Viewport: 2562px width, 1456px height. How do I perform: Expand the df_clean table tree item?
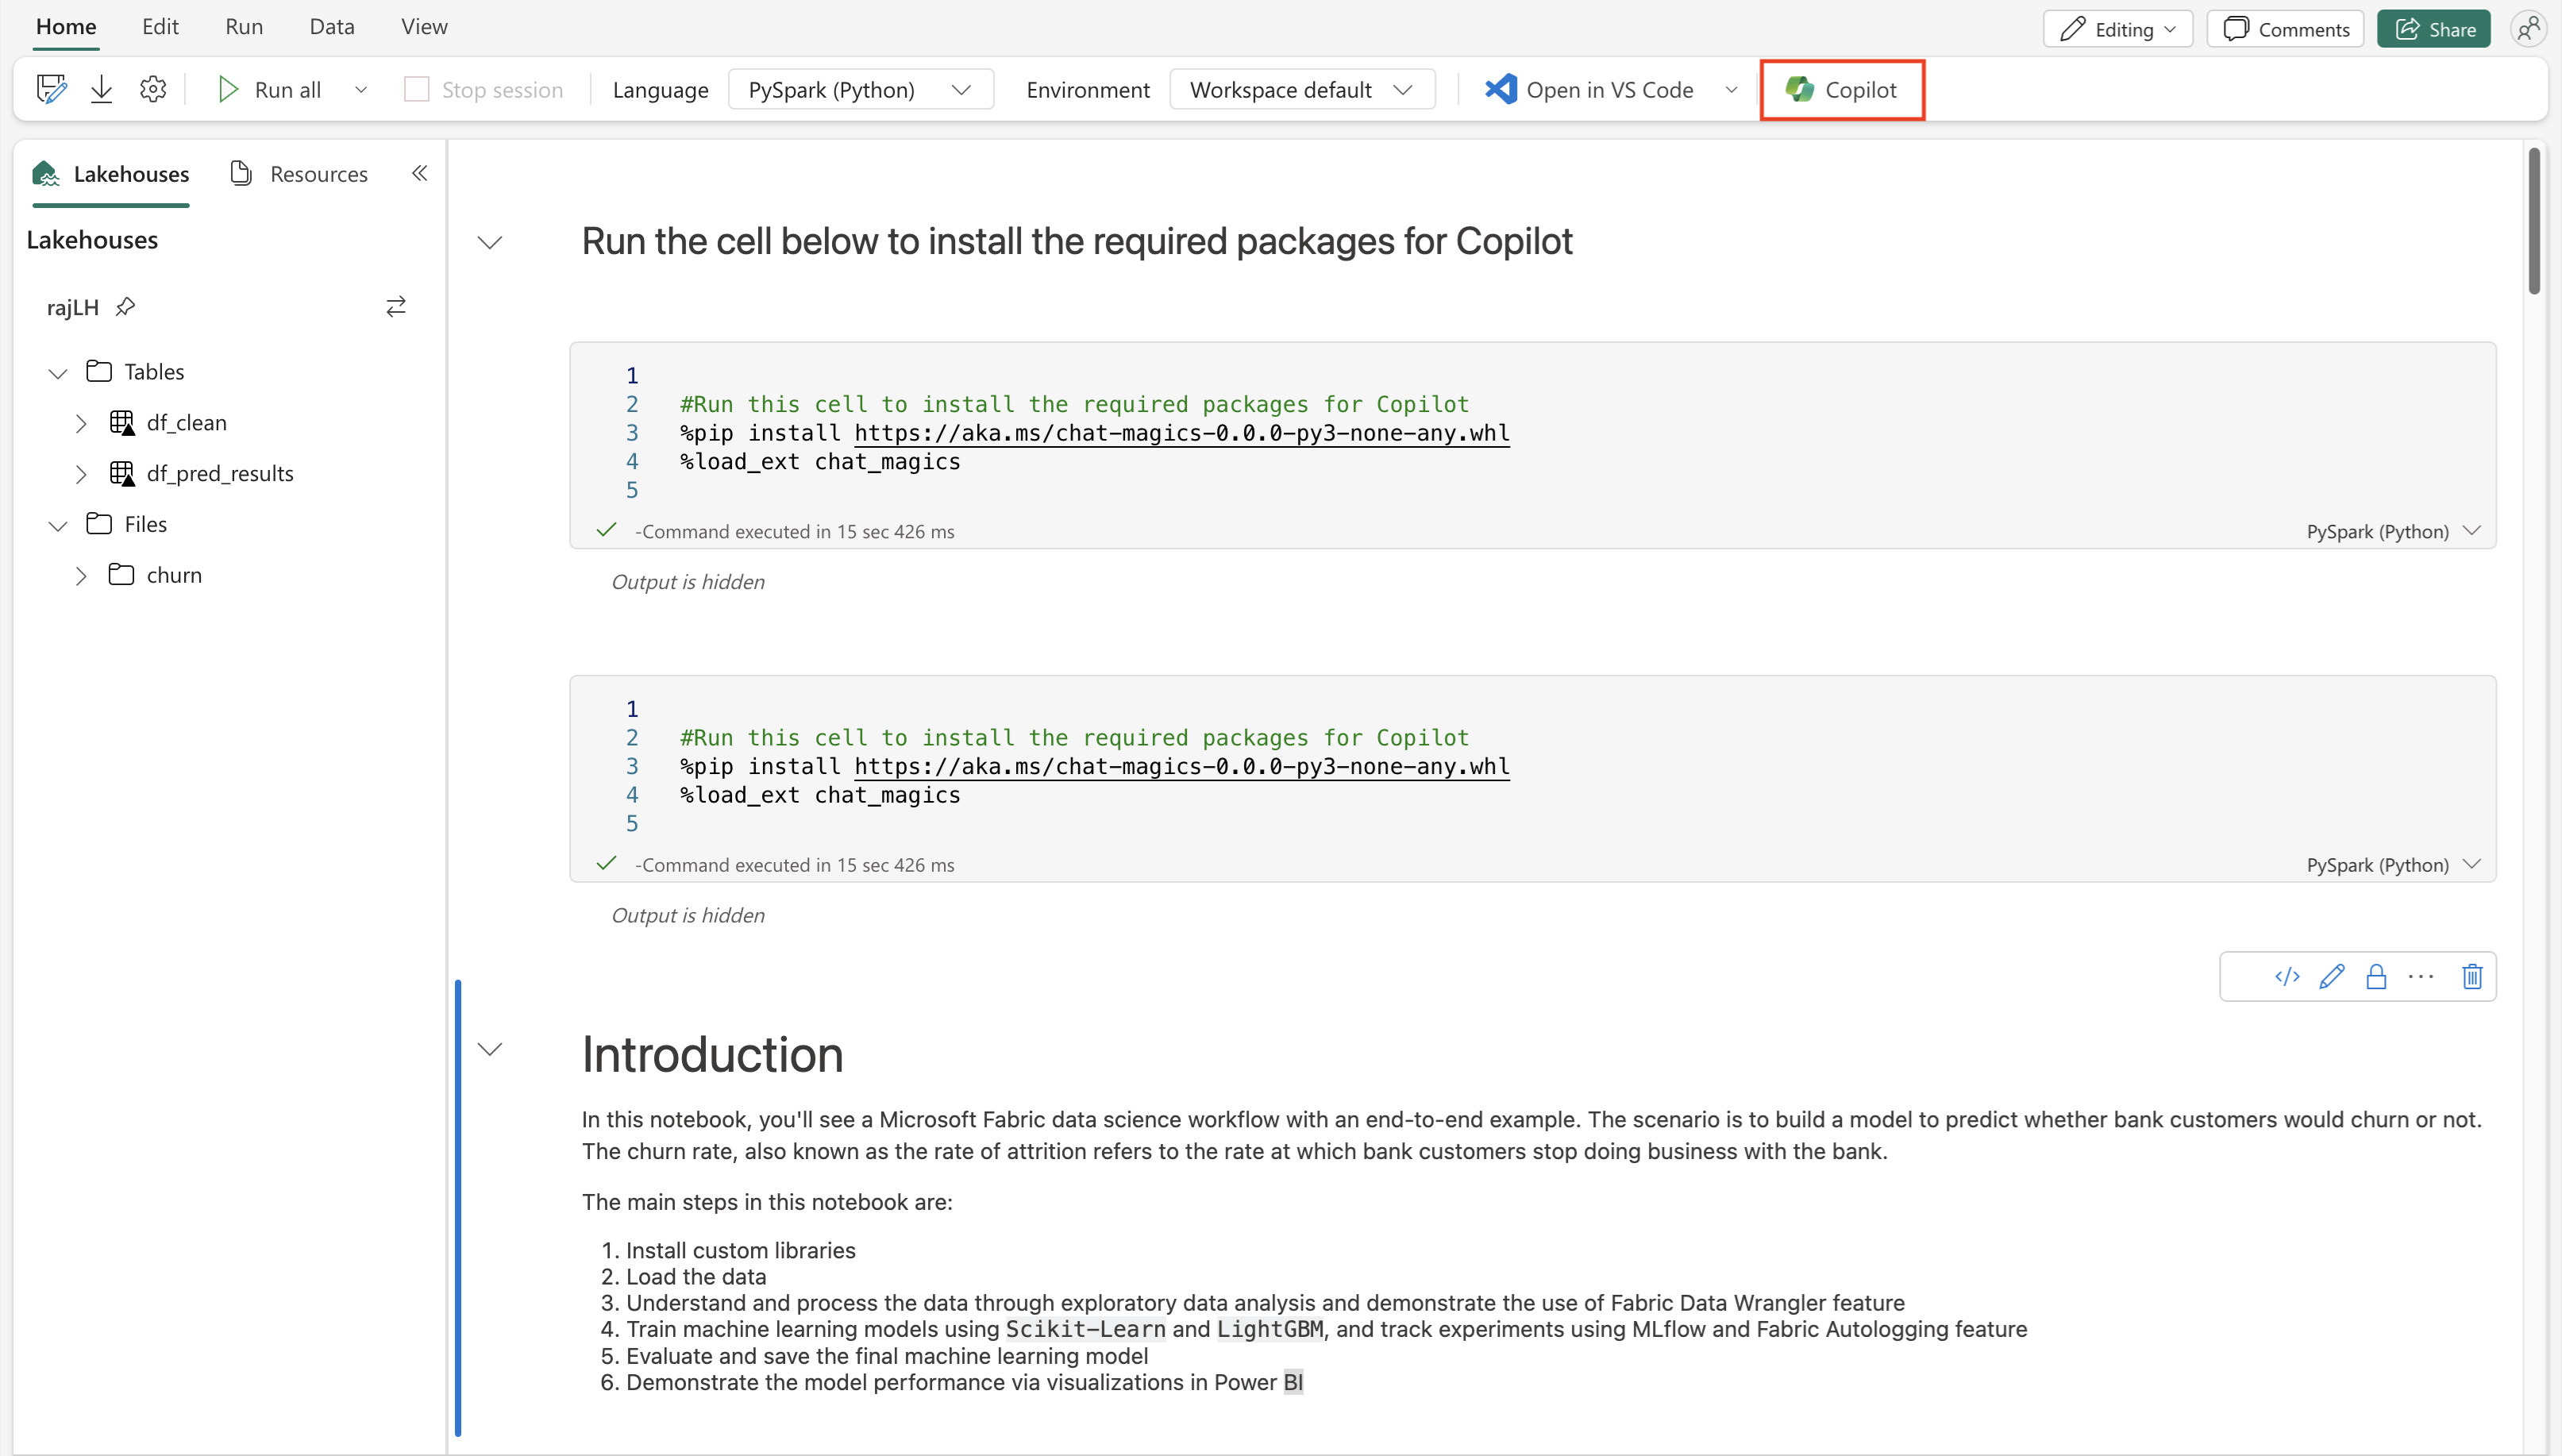(x=78, y=422)
